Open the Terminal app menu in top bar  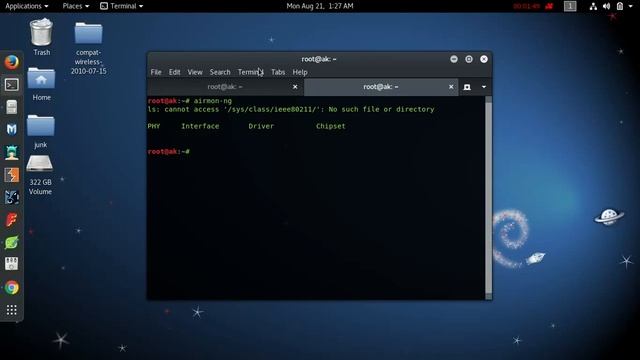pyautogui.click(x=122, y=6)
